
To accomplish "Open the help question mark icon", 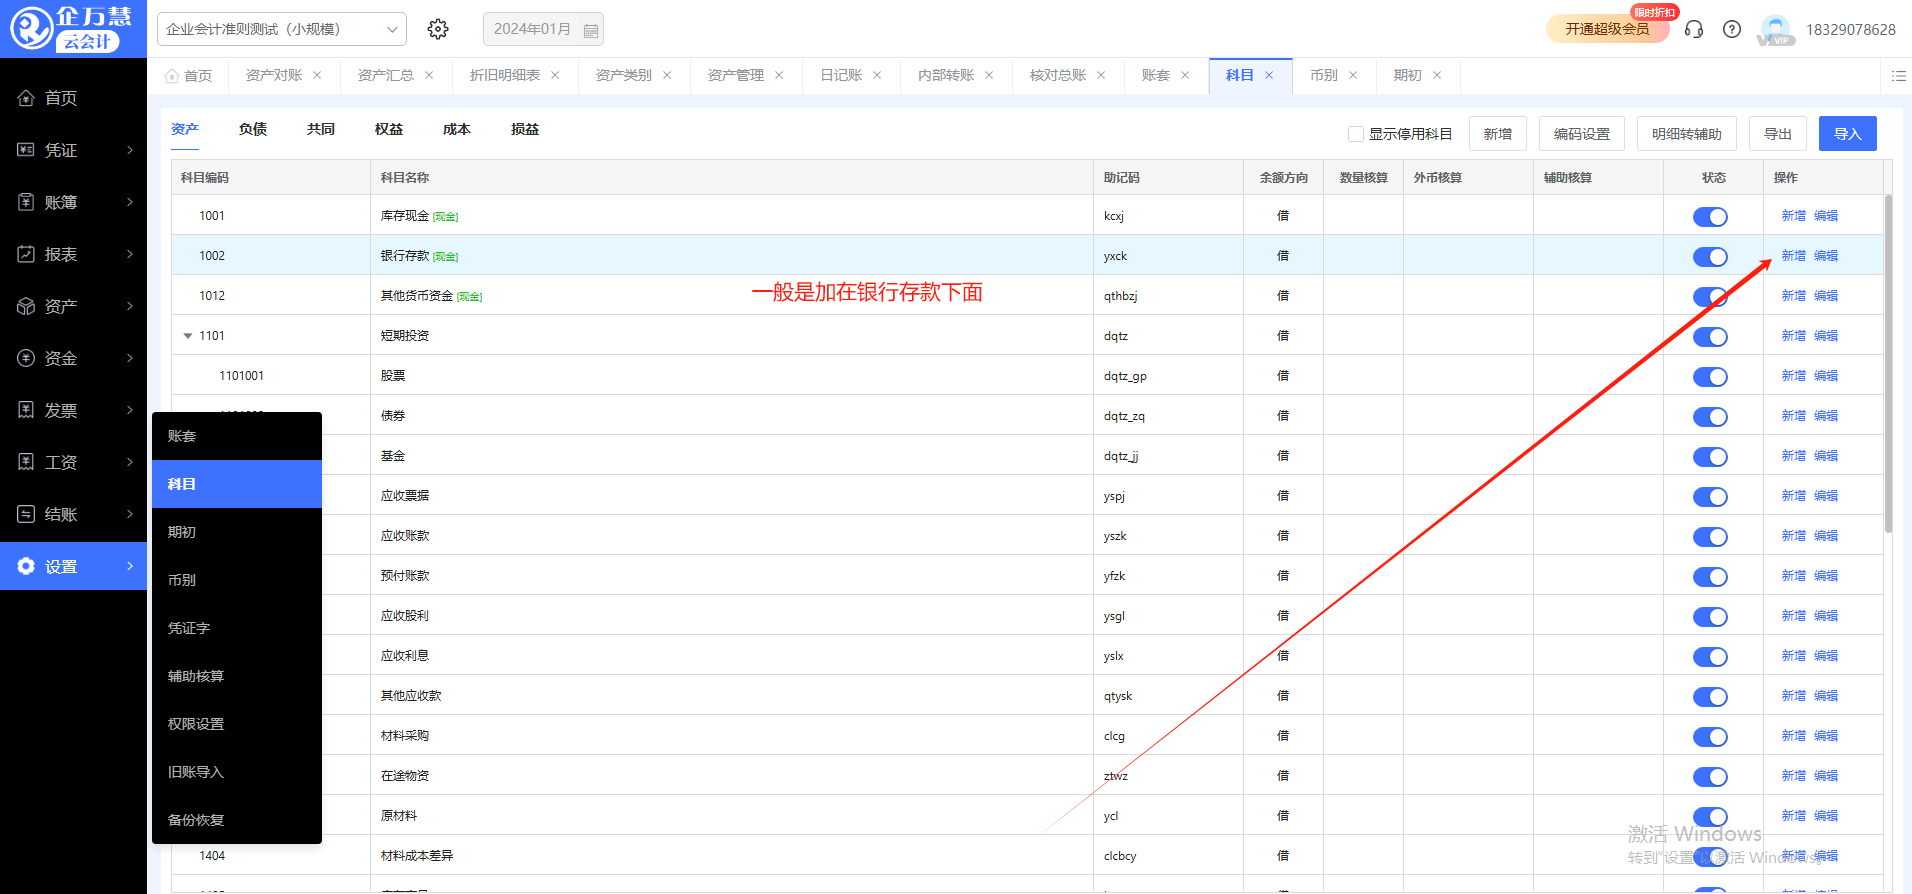I will tap(1732, 29).
